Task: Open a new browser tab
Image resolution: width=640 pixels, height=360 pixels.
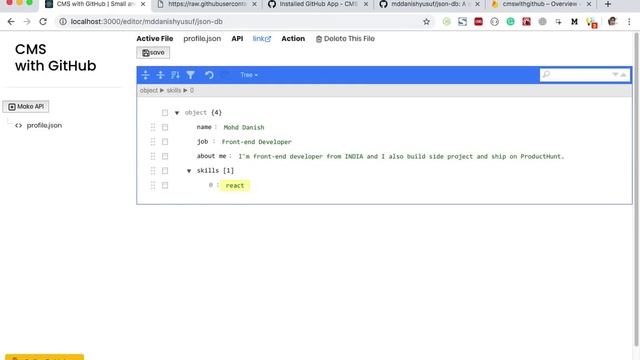Action: [x=608, y=4]
